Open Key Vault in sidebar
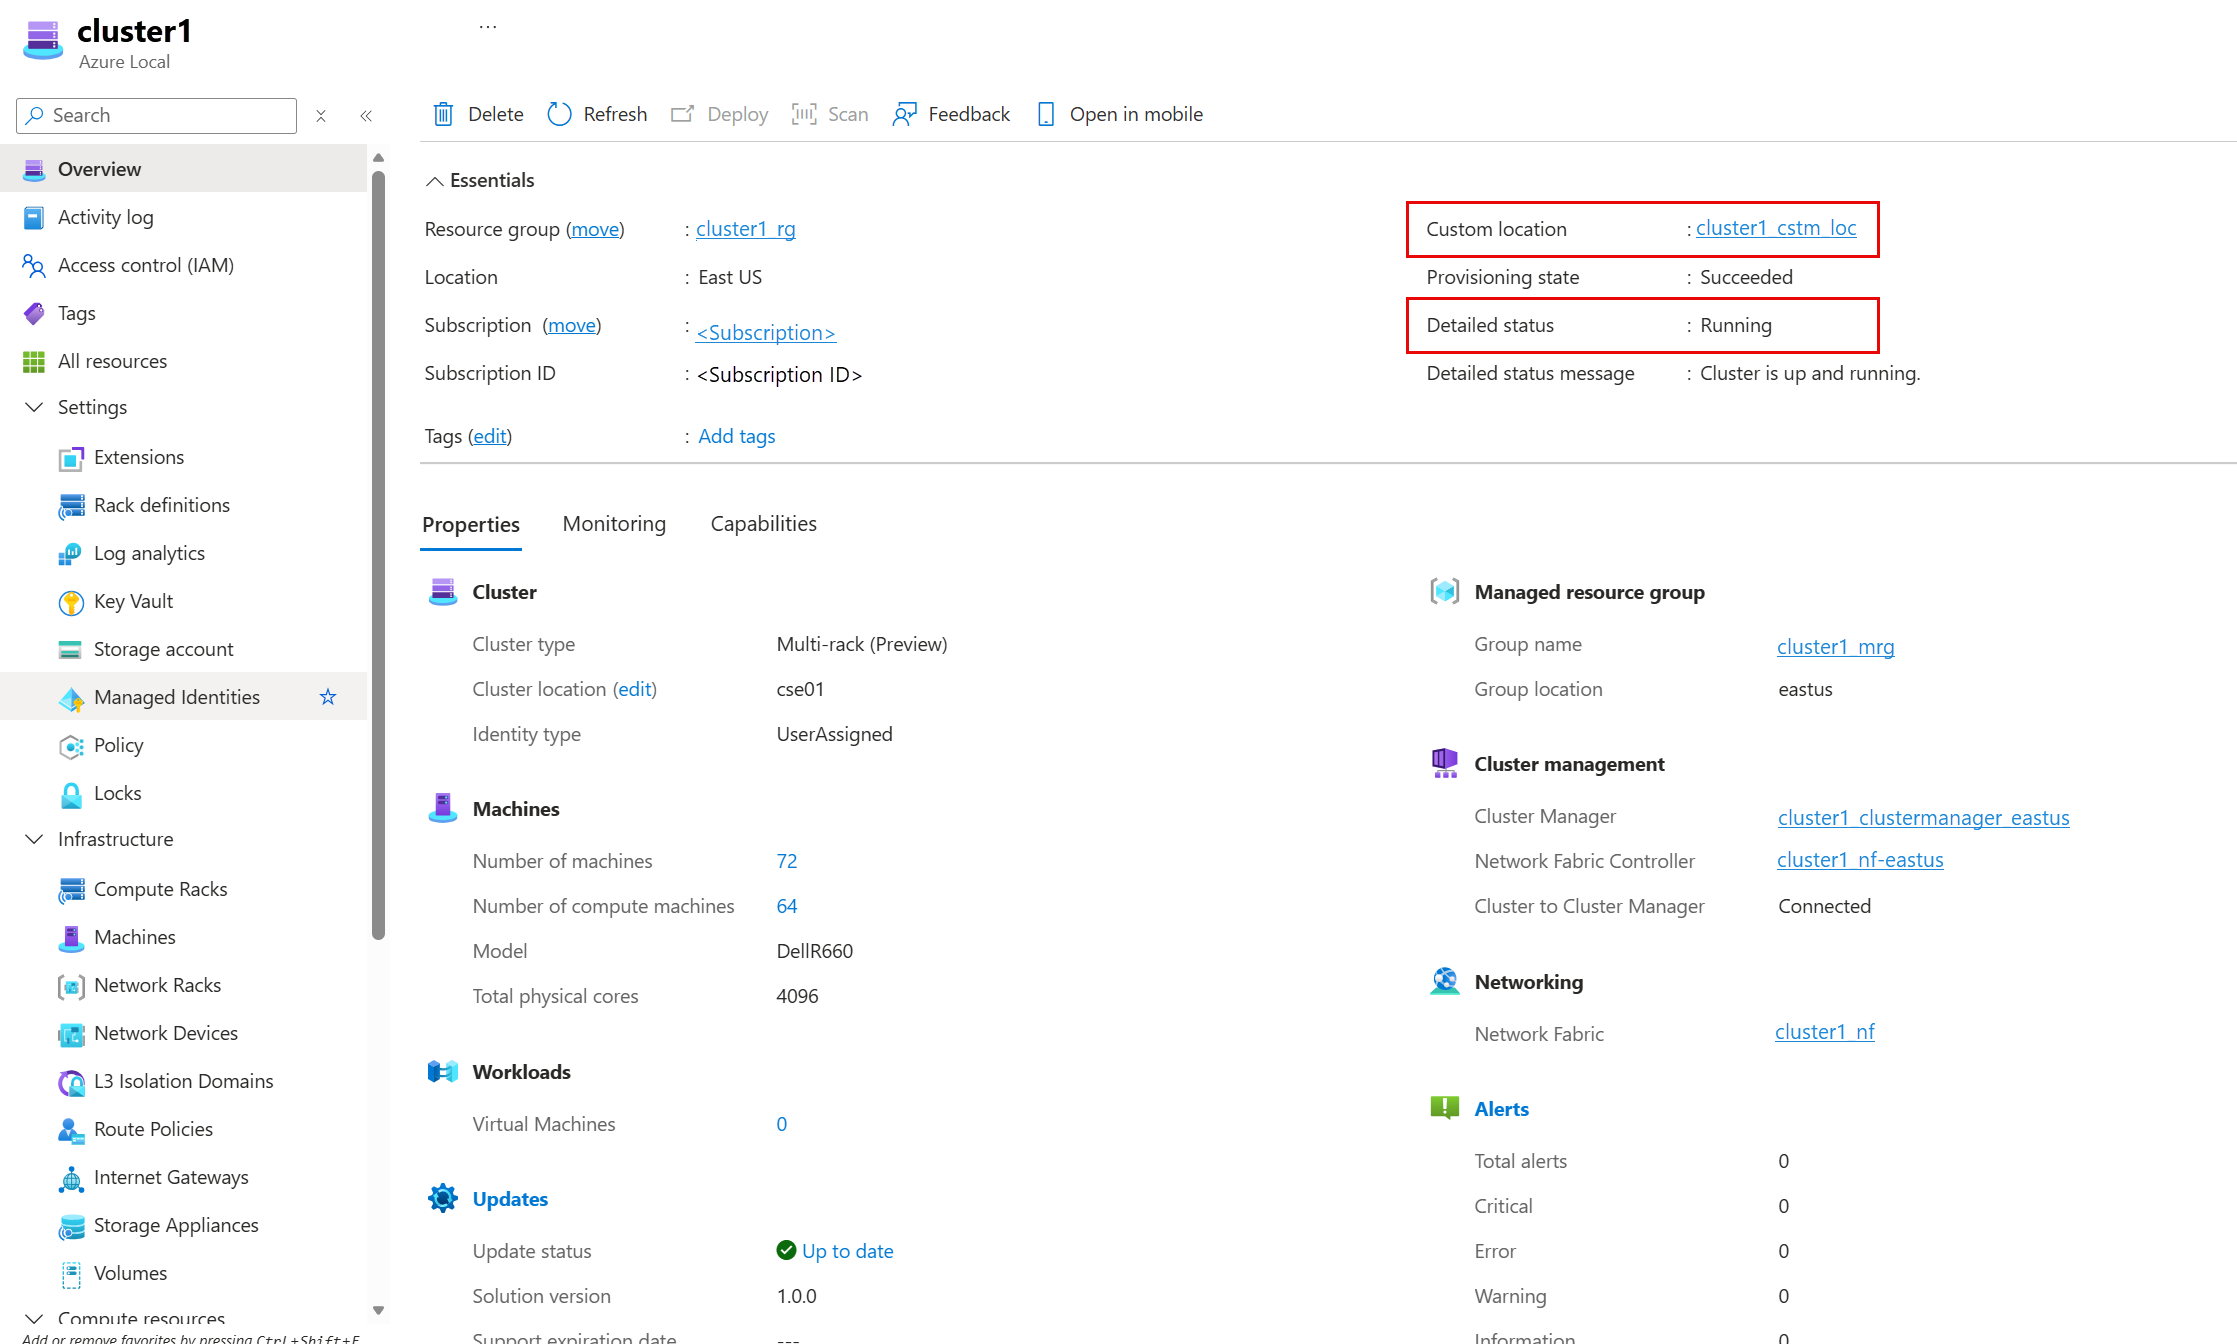This screenshot has height=1344, width=2237. [133, 601]
